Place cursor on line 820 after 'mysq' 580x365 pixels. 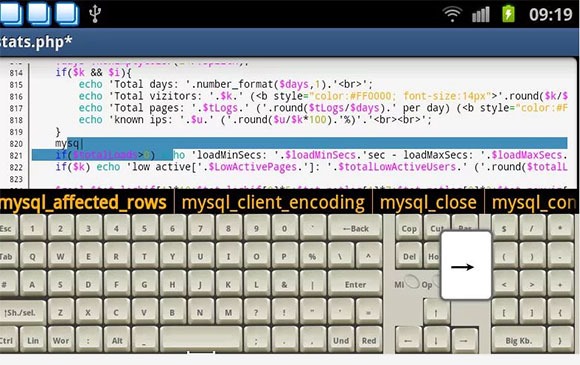pos(81,143)
